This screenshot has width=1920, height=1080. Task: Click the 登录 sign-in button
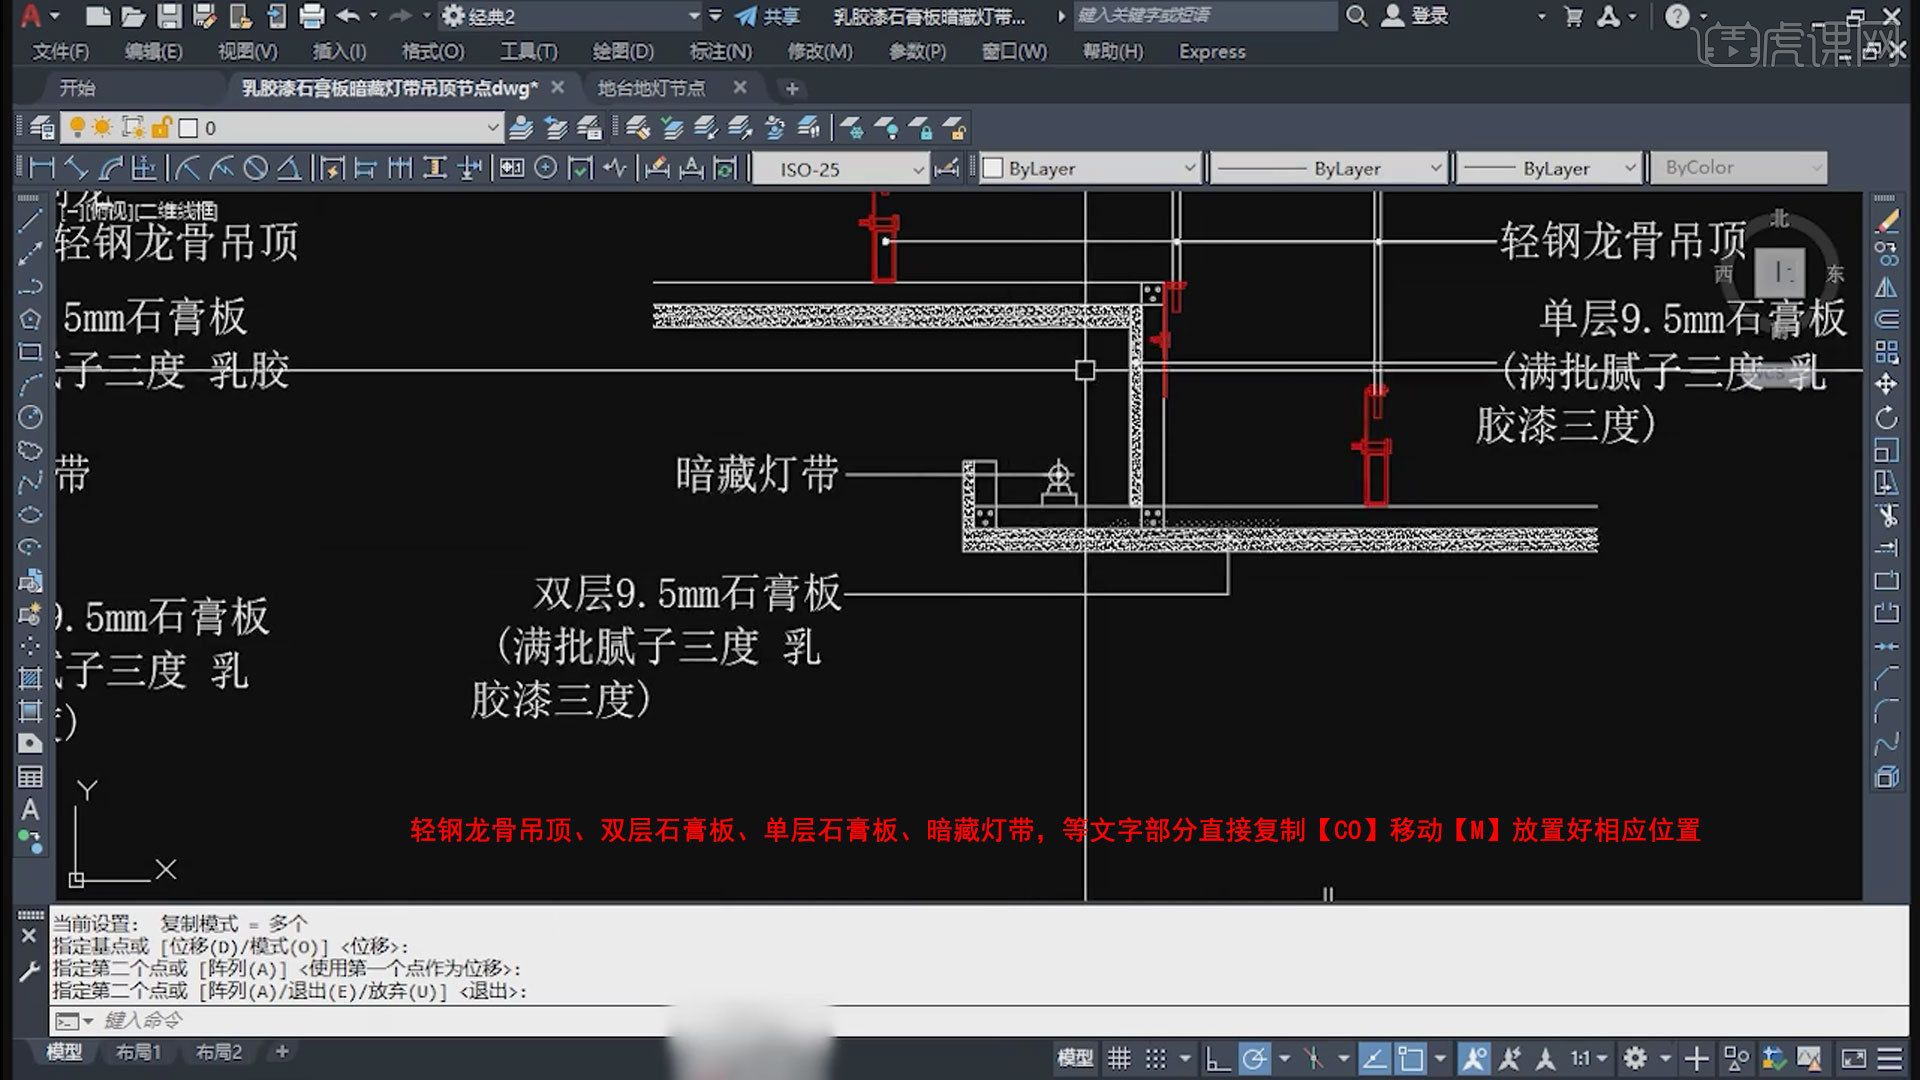(x=1415, y=16)
